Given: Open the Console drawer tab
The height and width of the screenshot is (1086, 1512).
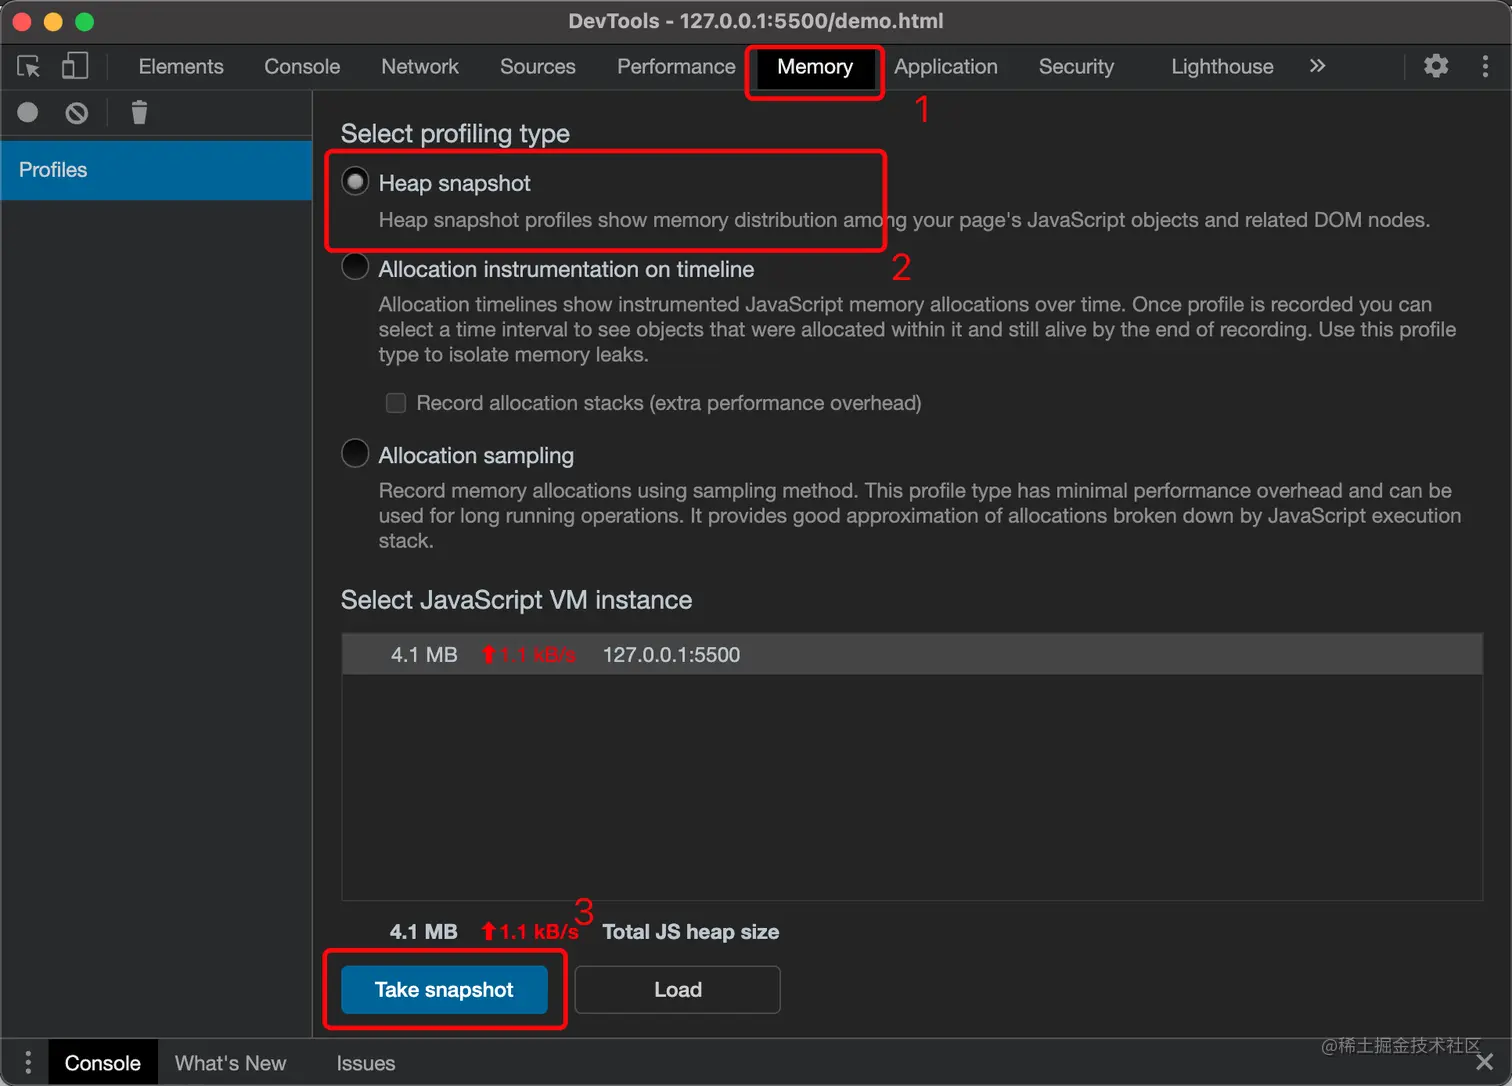Looking at the screenshot, I should click(x=103, y=1063).
